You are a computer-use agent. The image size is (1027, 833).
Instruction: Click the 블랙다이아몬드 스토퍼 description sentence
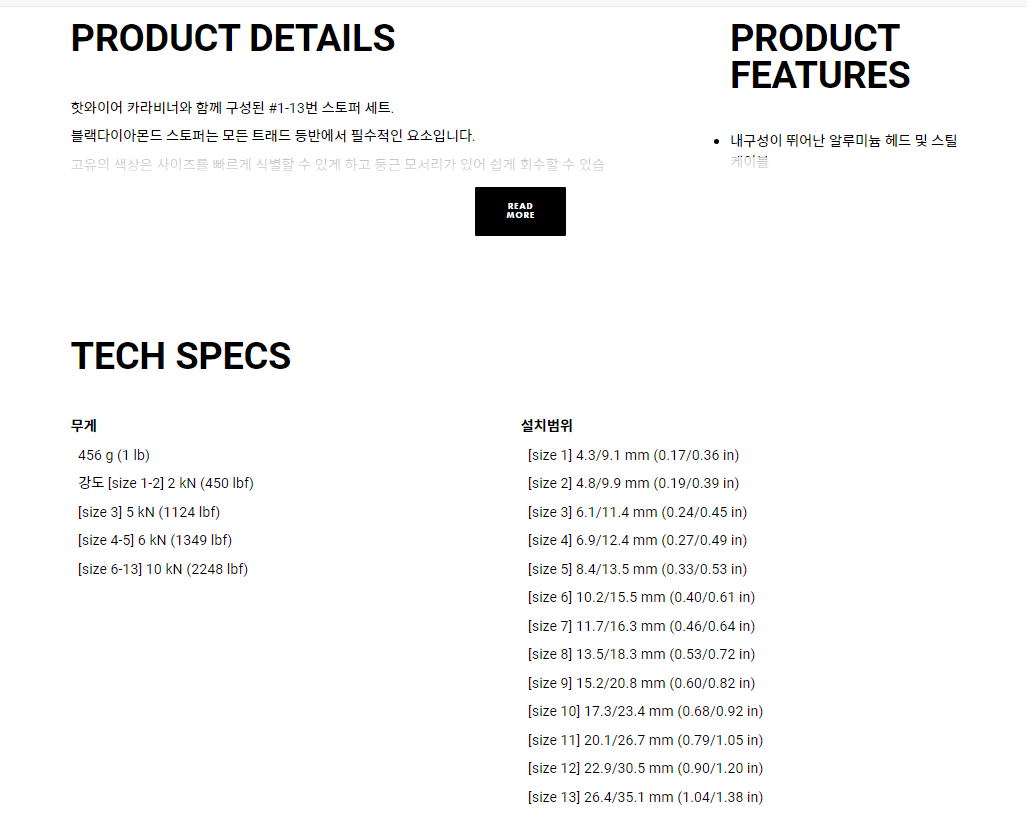pyautogui.click(x=272, y=135)
